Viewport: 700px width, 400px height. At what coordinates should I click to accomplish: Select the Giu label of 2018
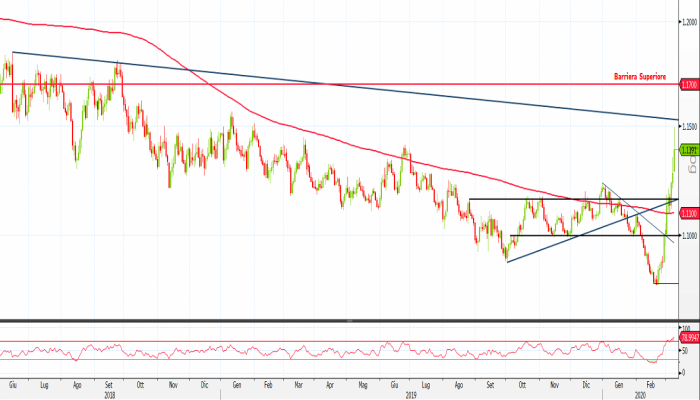pyautogui.click(x=13, y=385)
